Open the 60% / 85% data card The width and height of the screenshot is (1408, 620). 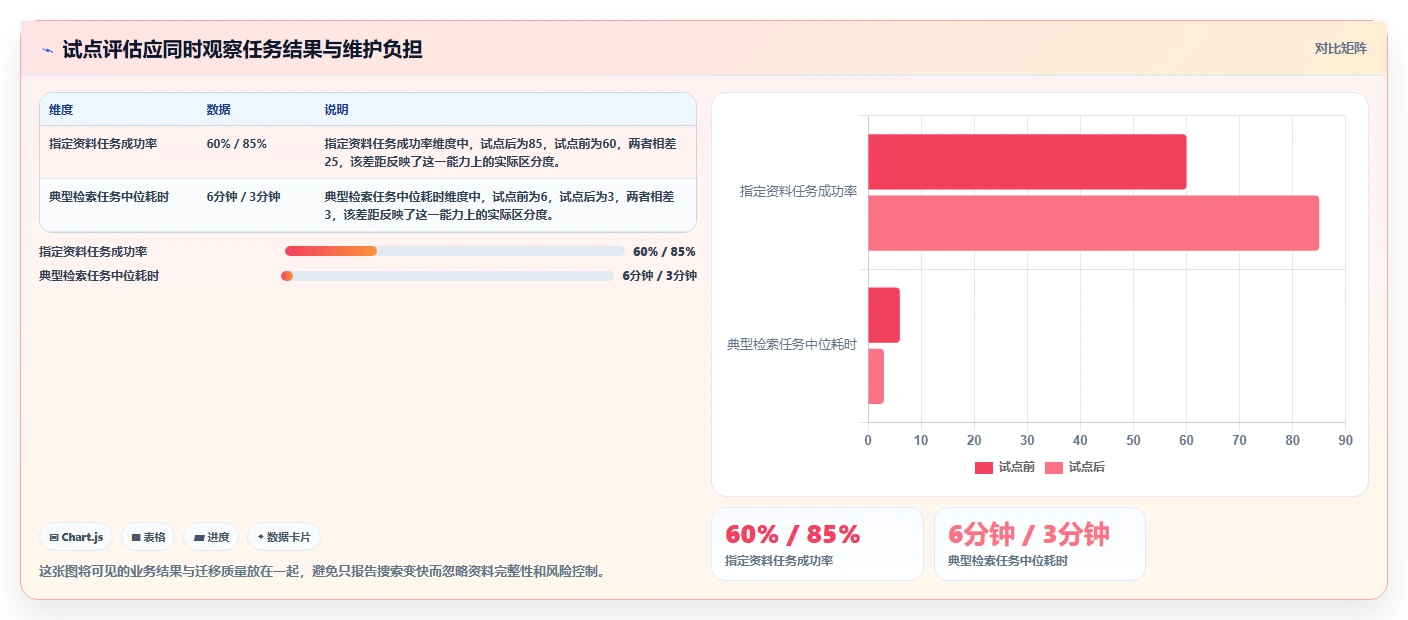pos(817,544)
